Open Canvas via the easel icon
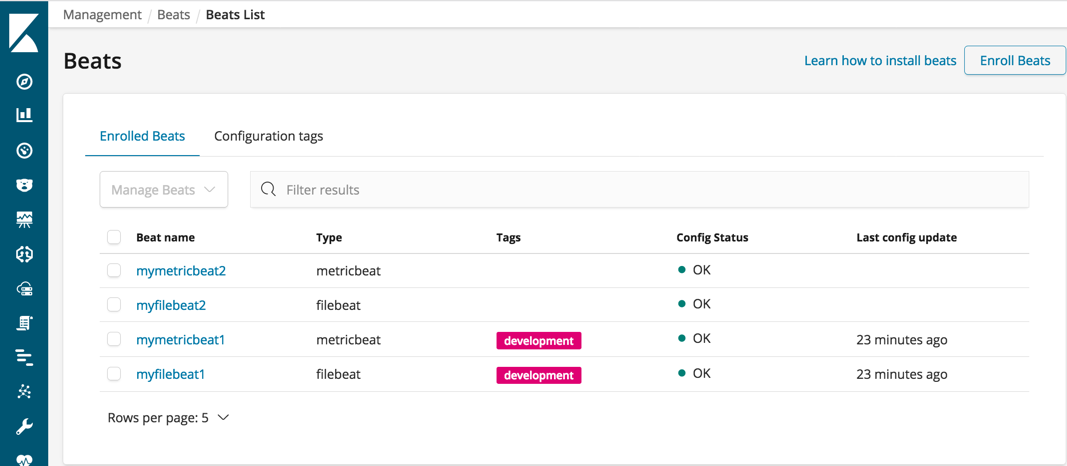 [24, 220]
